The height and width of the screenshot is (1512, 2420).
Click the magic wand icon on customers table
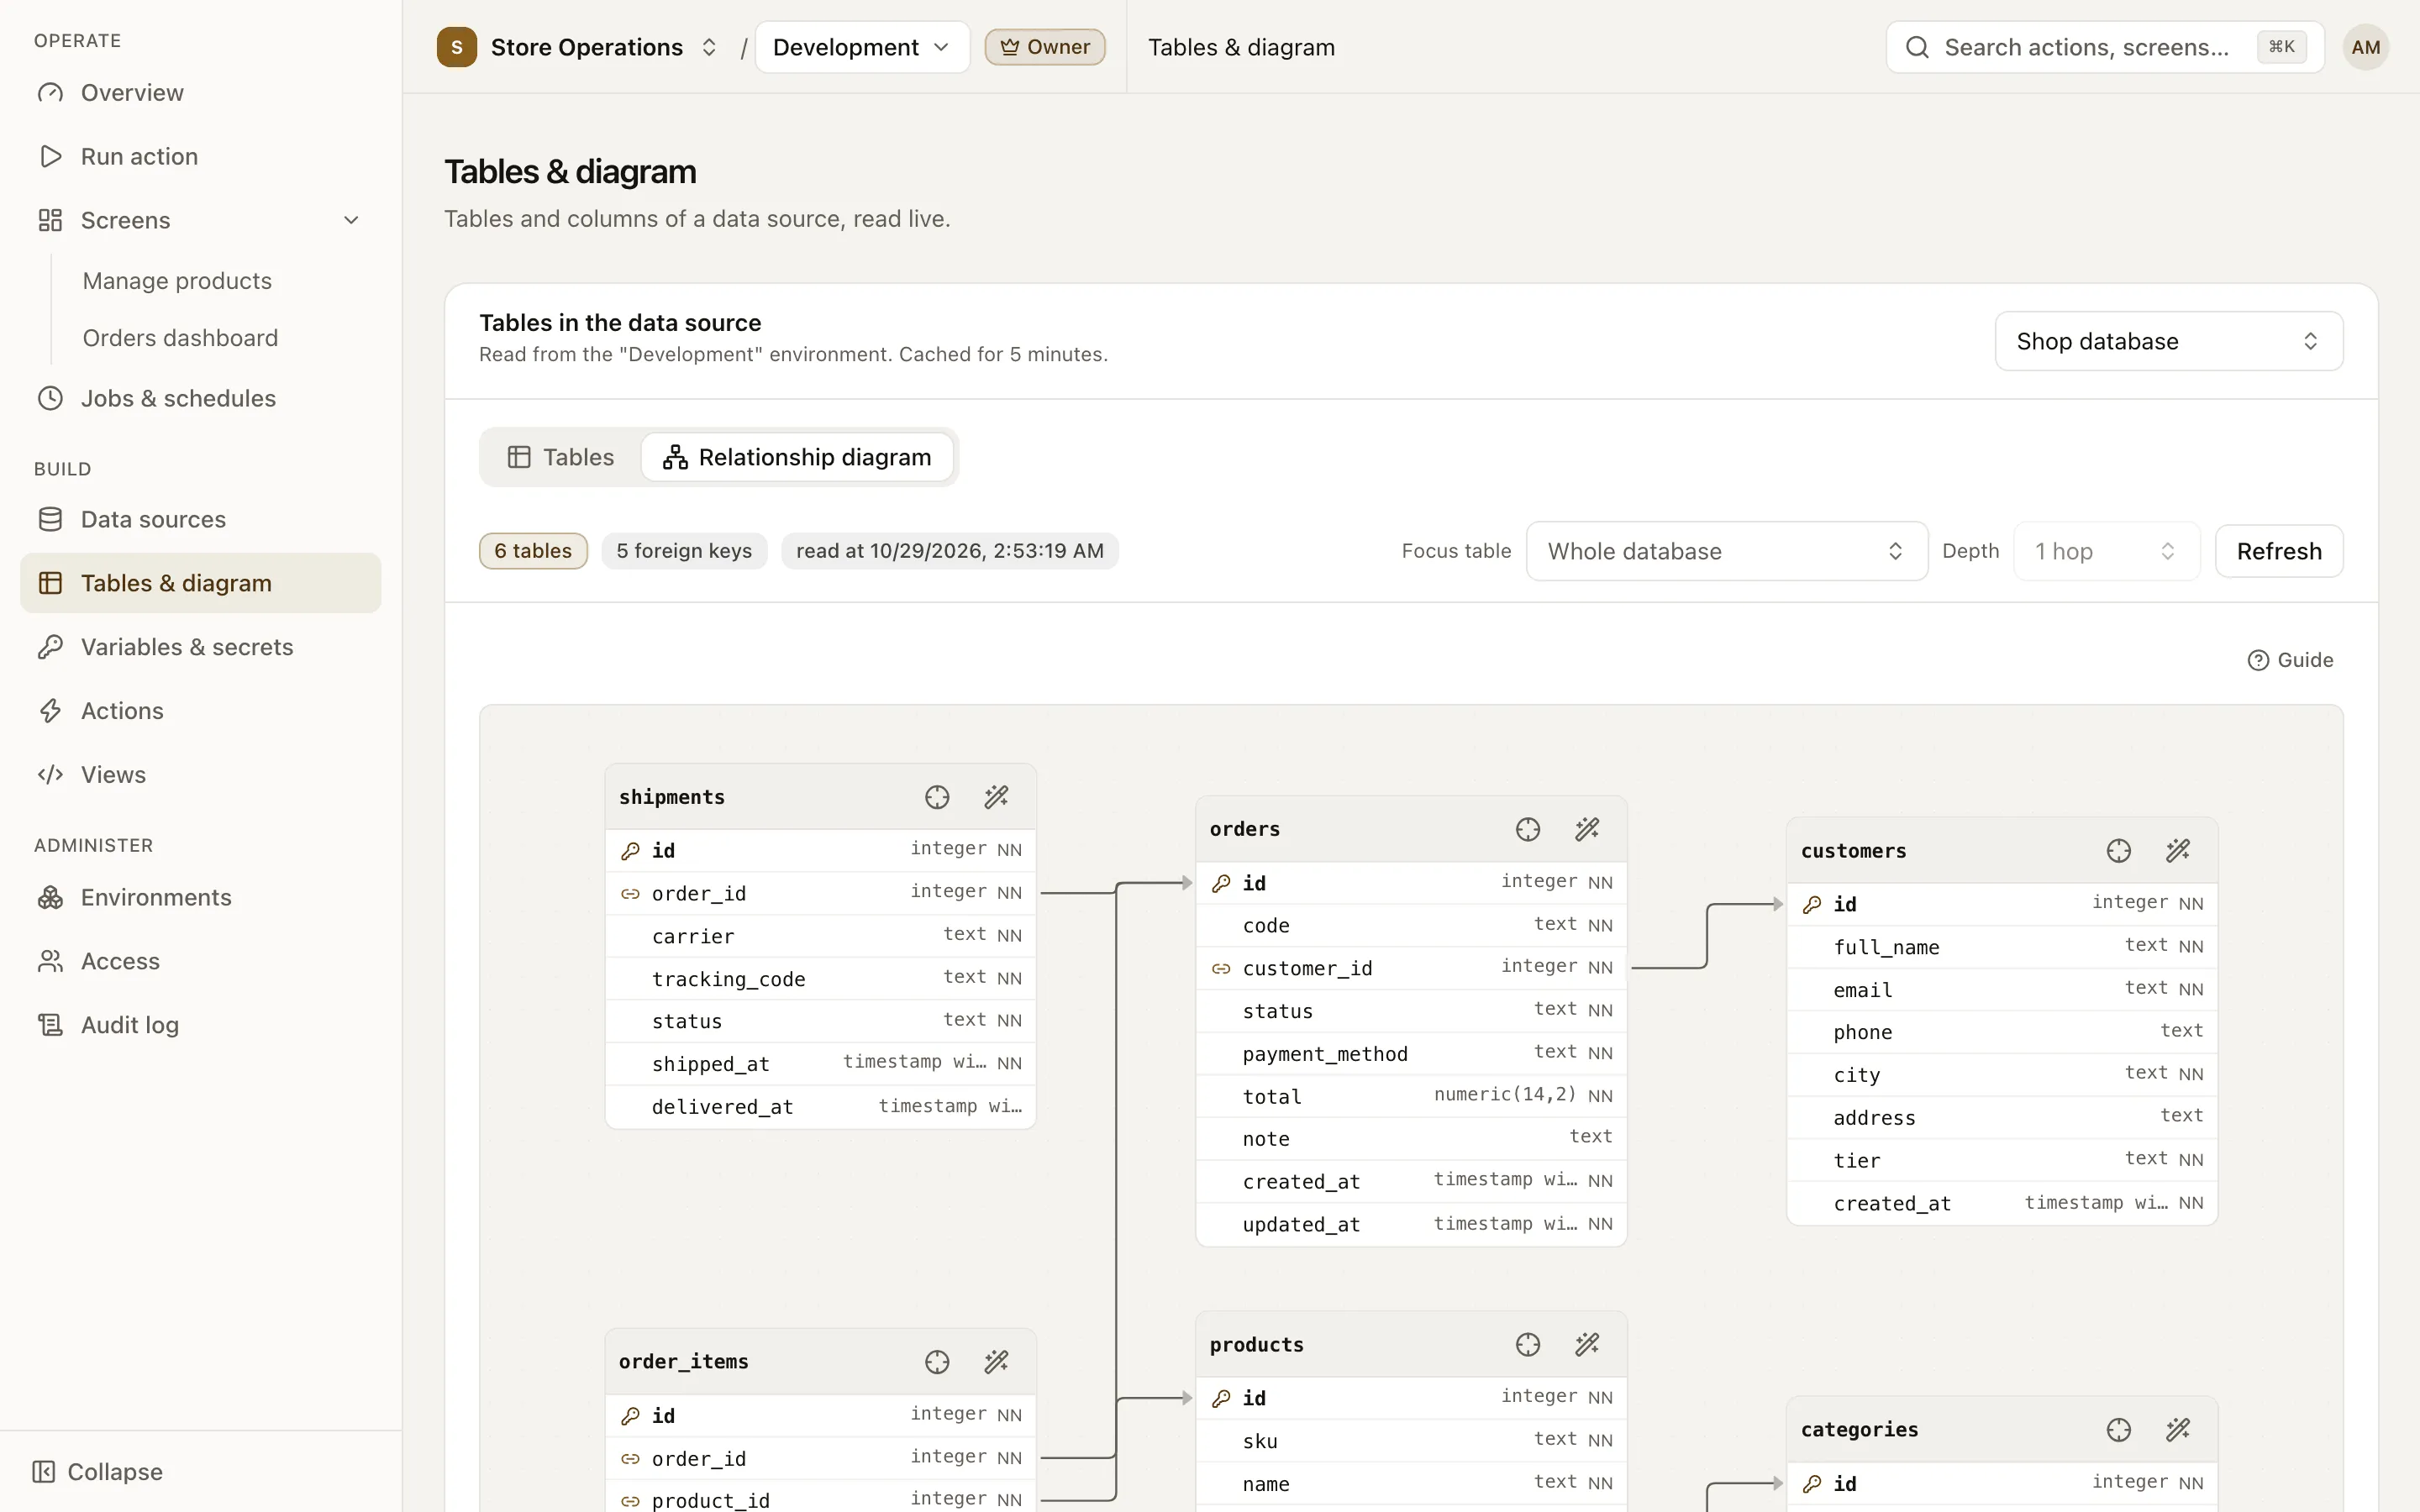pos(2178,851)
